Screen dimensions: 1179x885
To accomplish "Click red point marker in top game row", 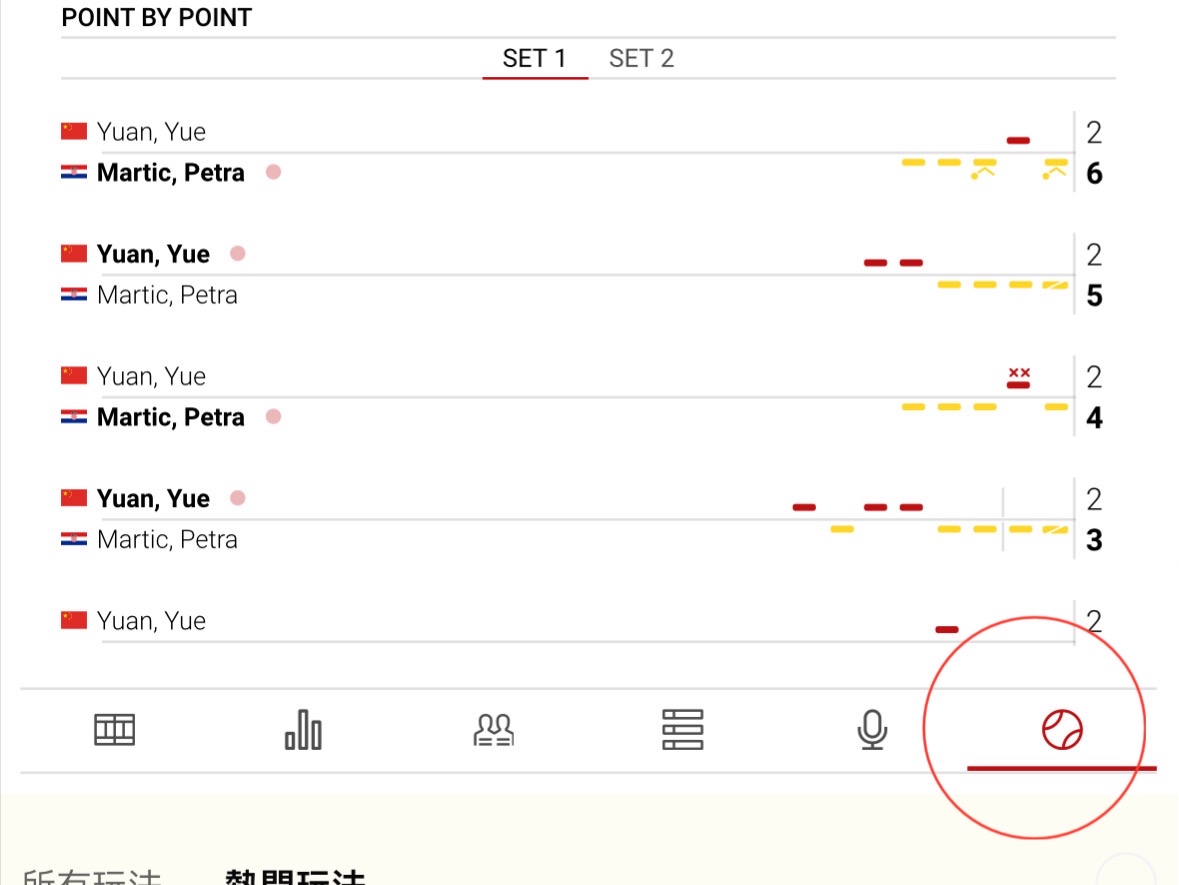I will point(1018,141).
